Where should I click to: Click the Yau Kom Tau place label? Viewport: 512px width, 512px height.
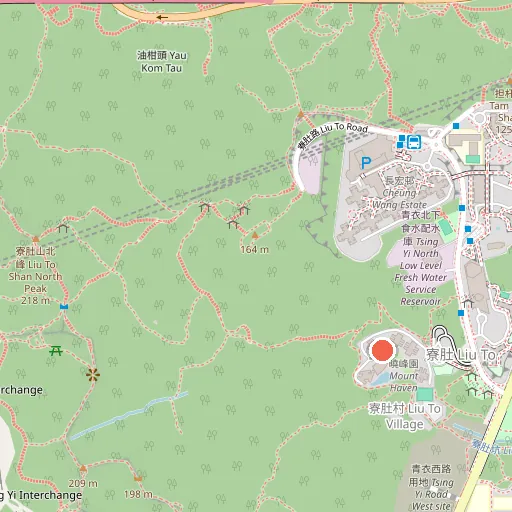click(x=162, y=62)
